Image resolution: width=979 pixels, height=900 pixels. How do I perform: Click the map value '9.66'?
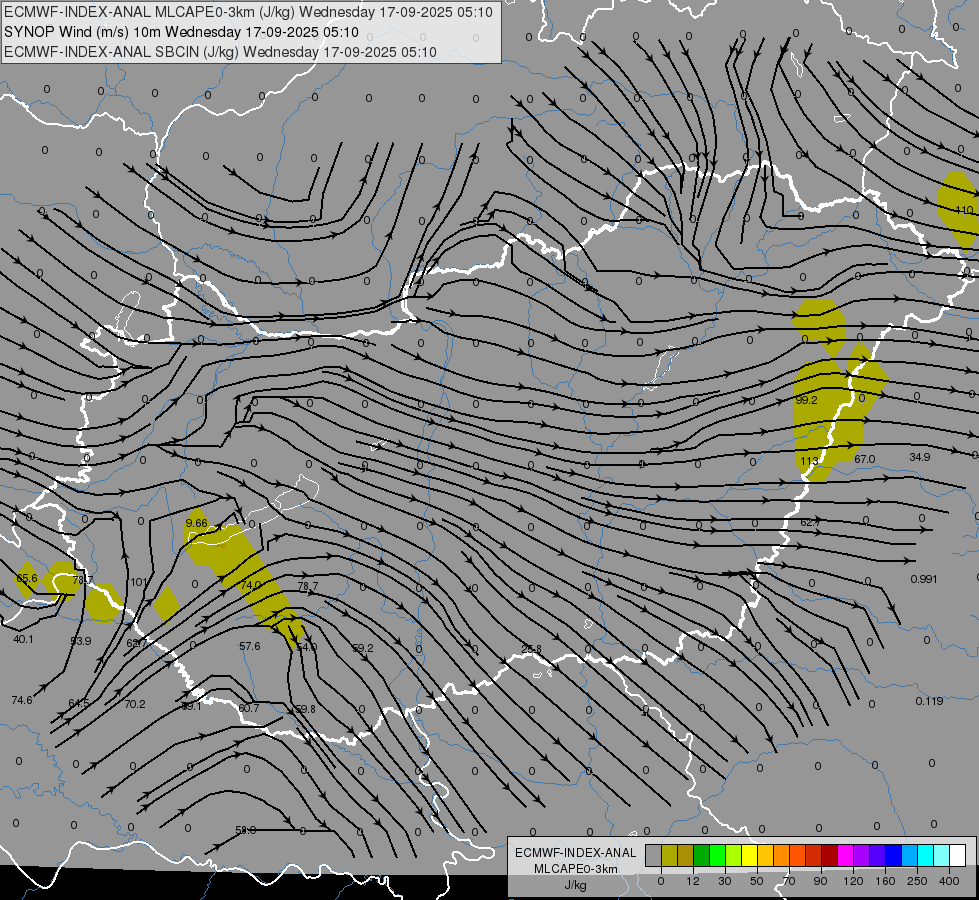(197, 523)
